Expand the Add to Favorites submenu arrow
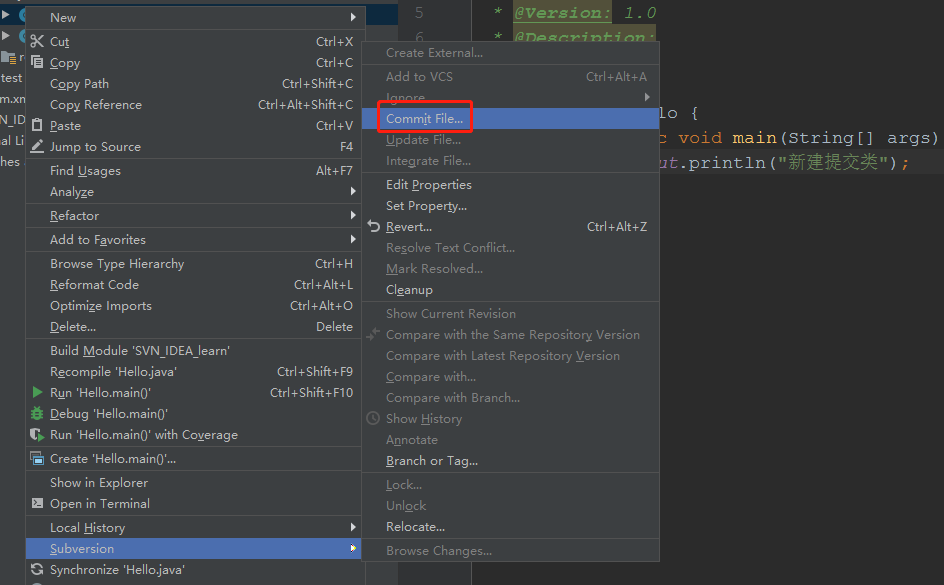The height and width of the screenshot is (585, 944). point(353,240)
